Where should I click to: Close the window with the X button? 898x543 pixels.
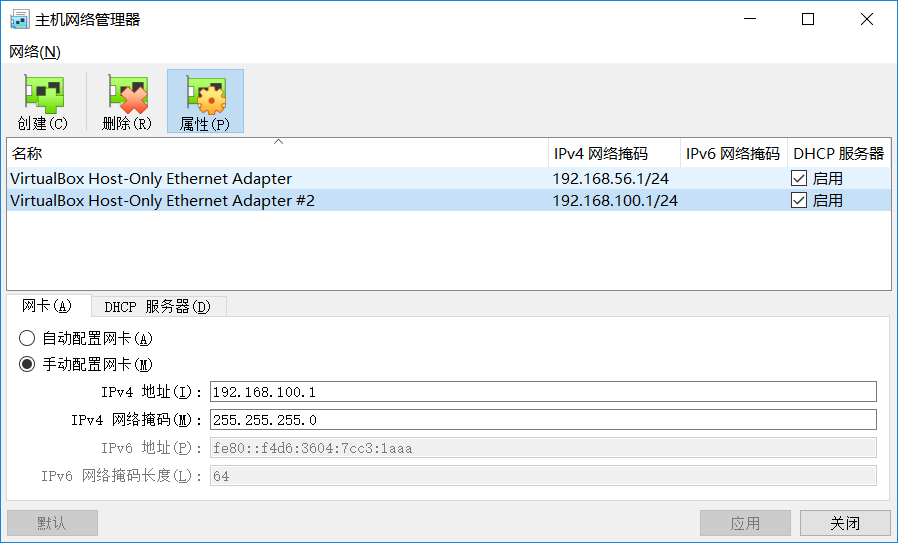pos(867,19)
